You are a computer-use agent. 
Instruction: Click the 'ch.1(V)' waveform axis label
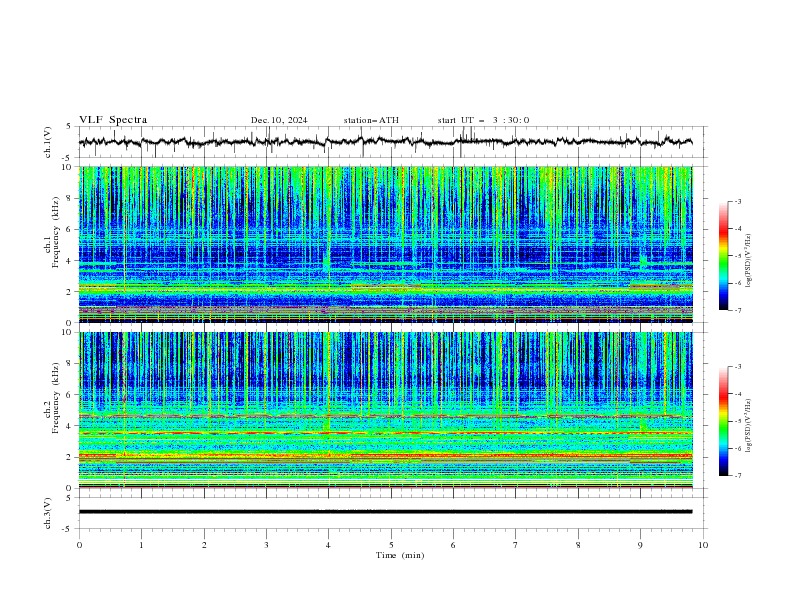coord(48,142)
